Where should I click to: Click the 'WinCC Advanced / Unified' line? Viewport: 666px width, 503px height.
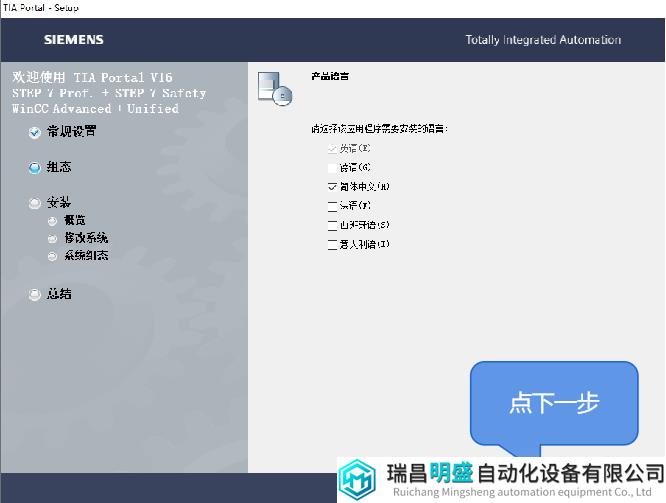(95, 109)
